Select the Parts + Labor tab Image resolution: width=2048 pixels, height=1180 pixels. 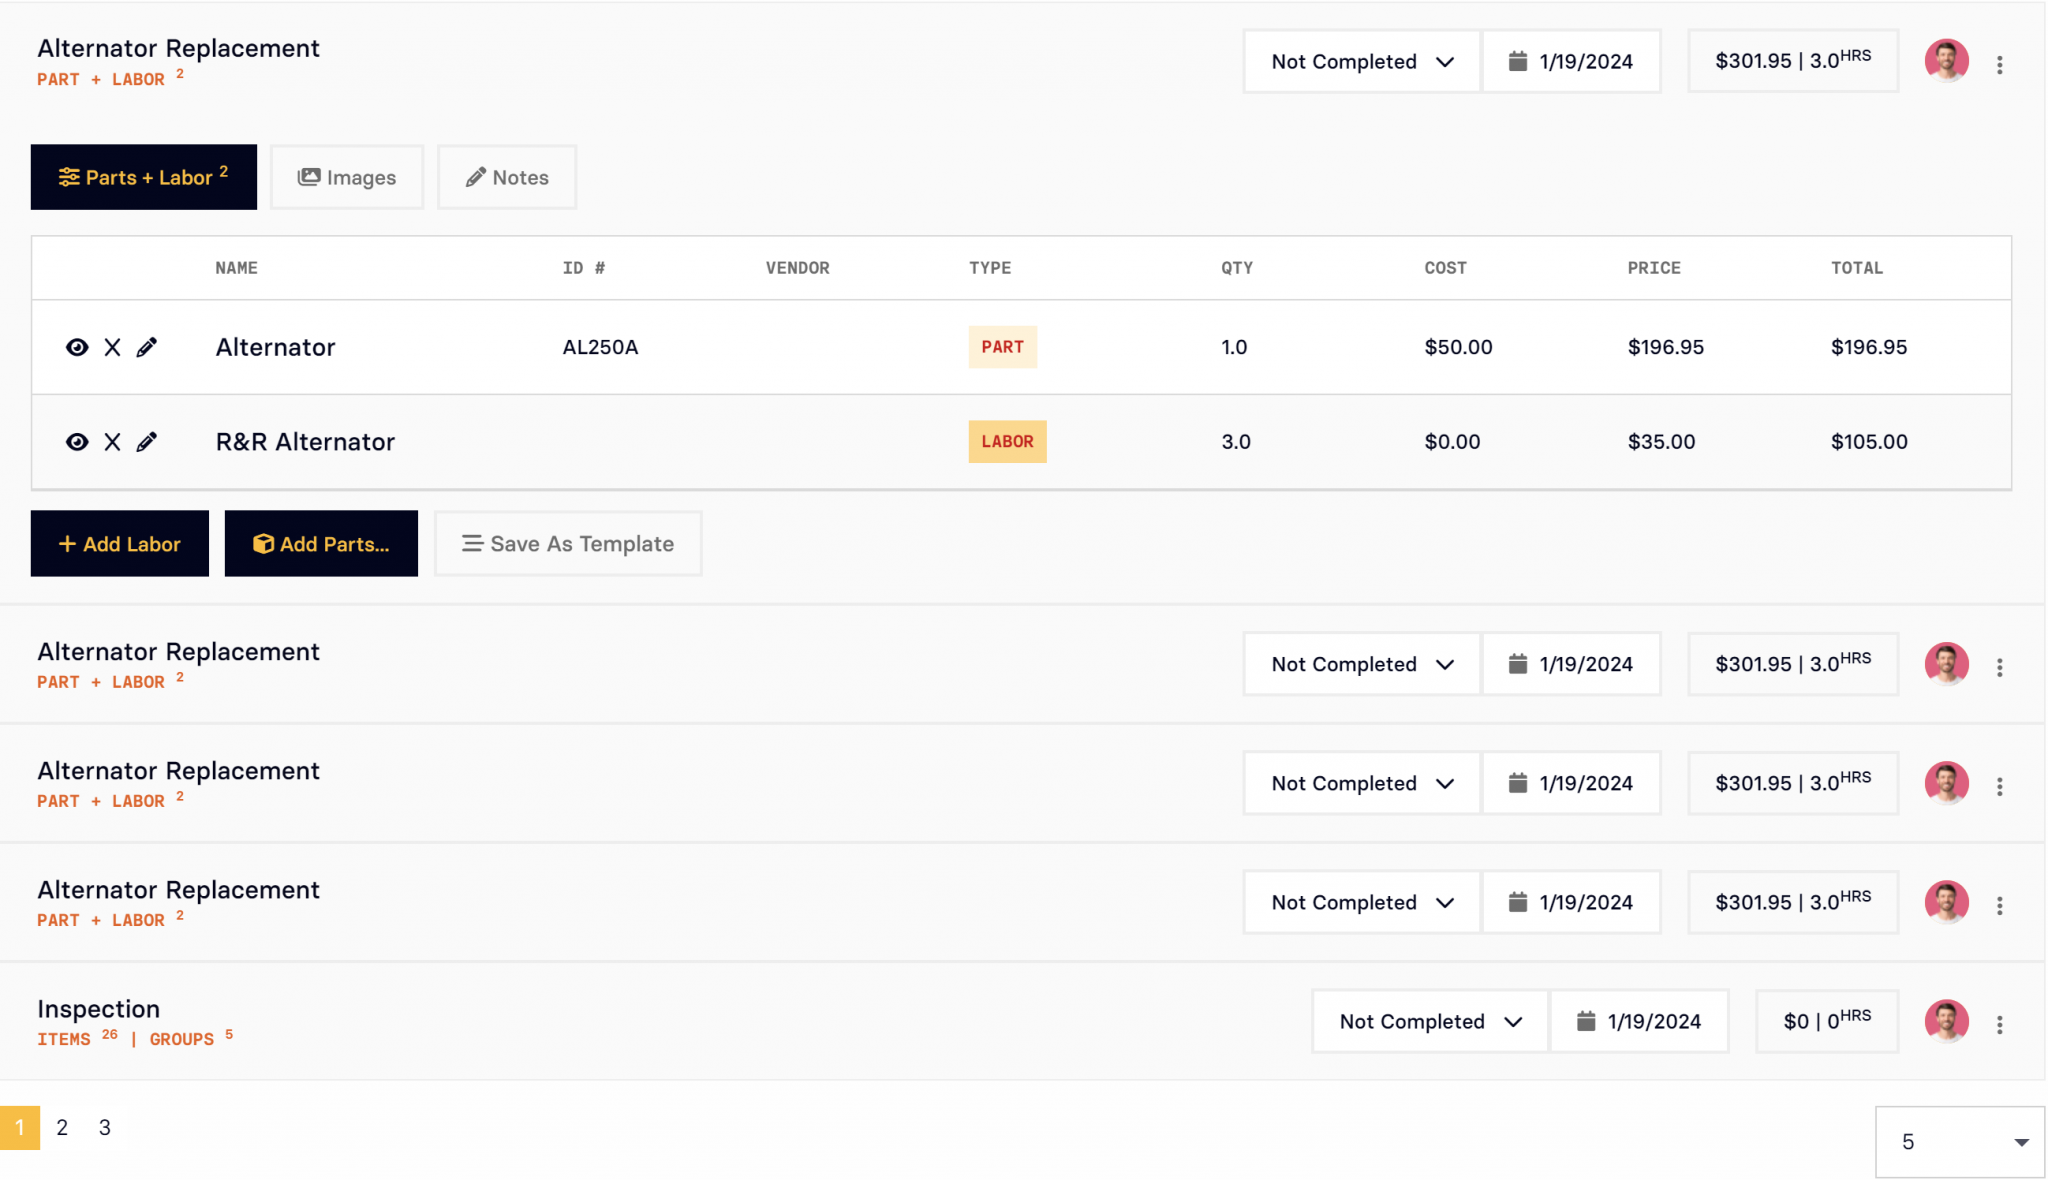tap(143, 177)
